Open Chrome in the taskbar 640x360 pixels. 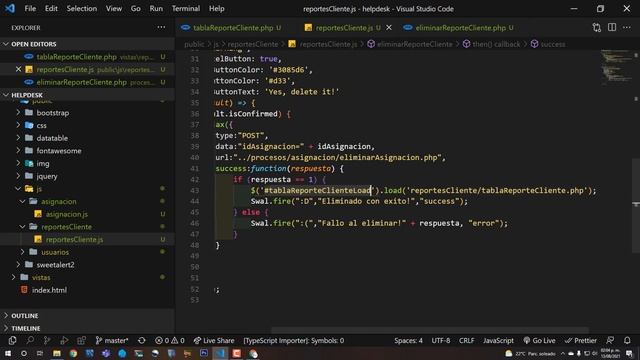[x=73, y=353]
